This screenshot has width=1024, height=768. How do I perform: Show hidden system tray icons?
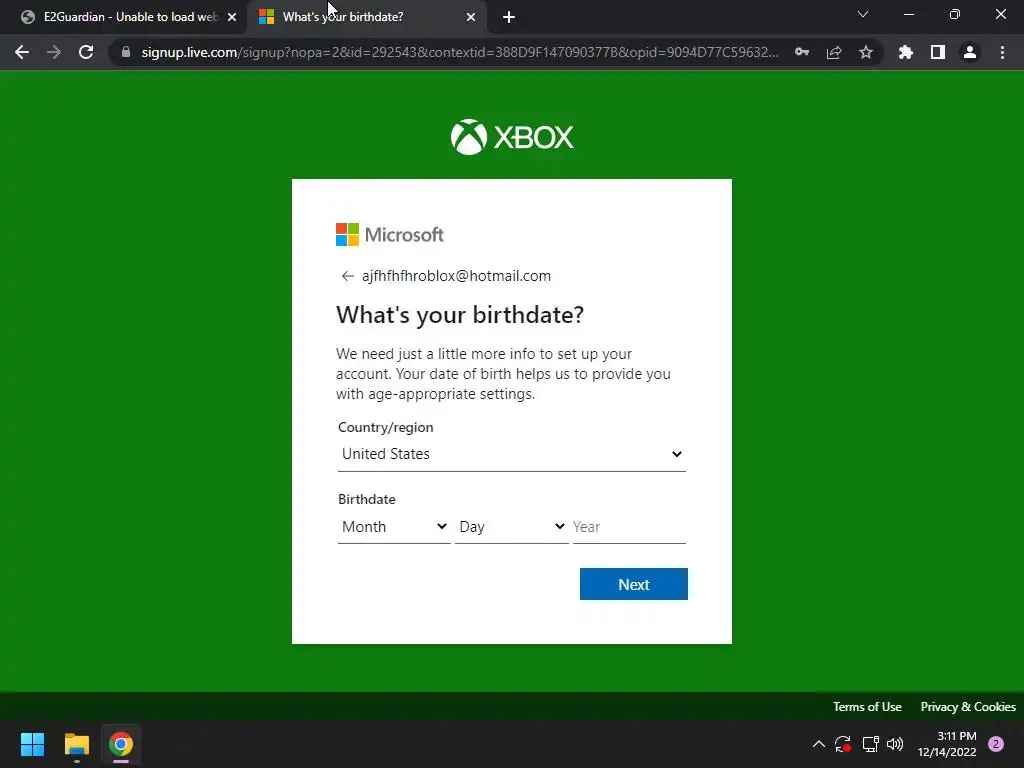coord(818,744)
